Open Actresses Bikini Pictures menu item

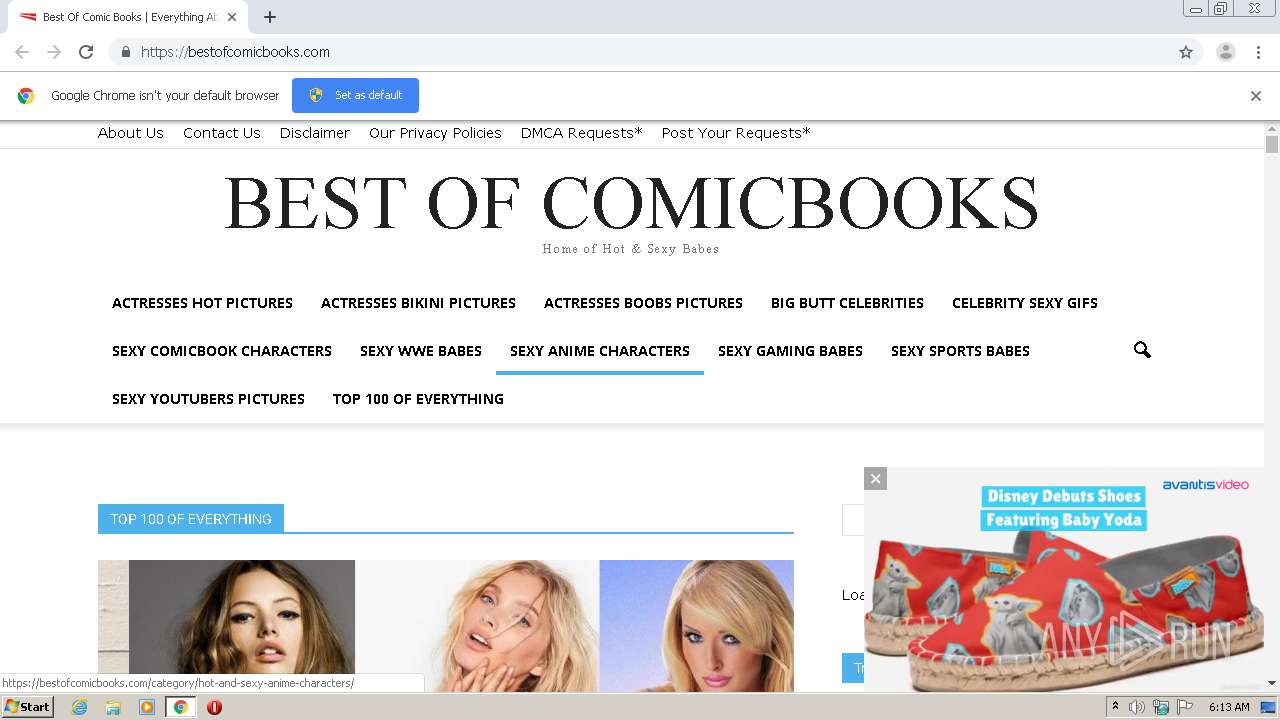click(418, 303)
